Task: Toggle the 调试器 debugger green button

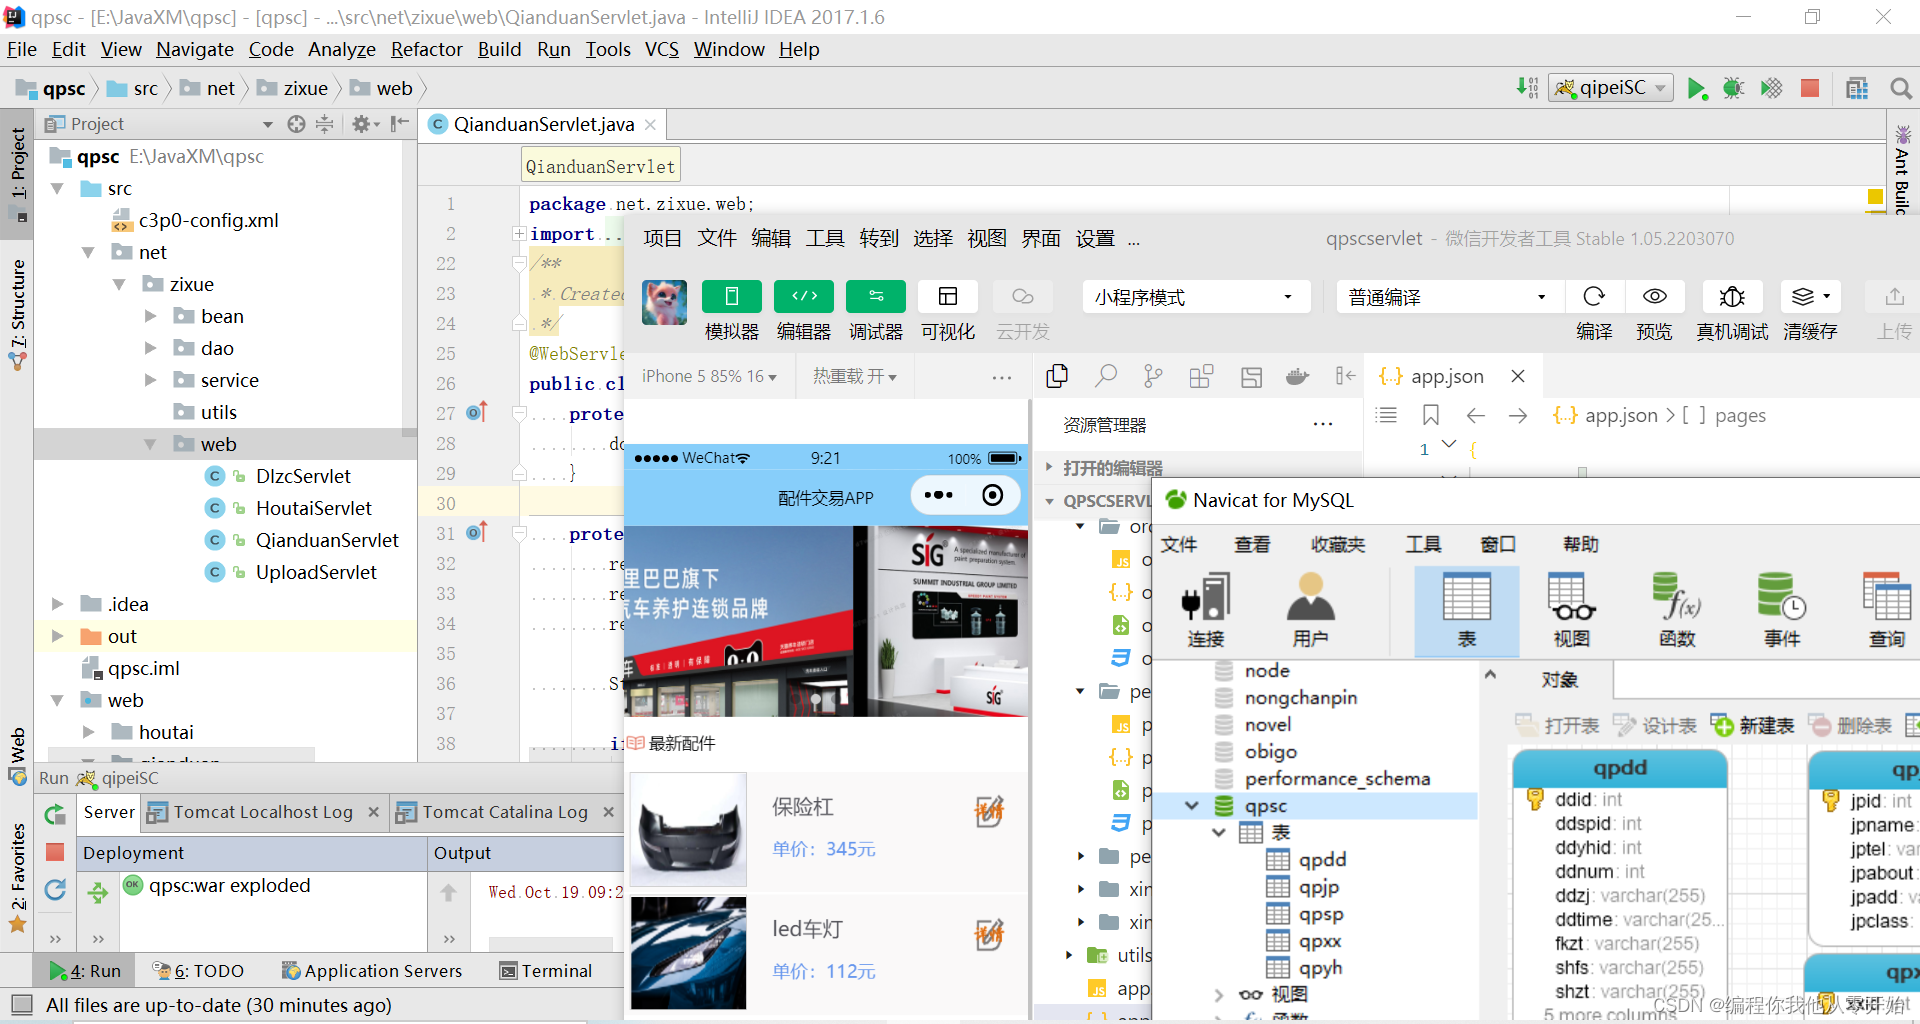Action: [876, 297]
